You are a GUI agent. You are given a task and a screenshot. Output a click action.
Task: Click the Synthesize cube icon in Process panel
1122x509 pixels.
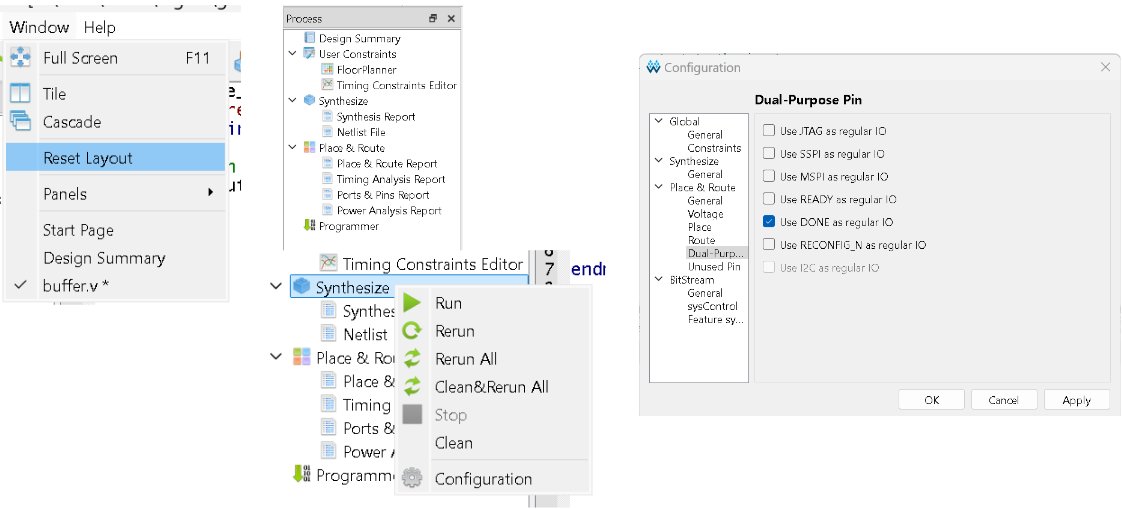[x=309, y=101]
